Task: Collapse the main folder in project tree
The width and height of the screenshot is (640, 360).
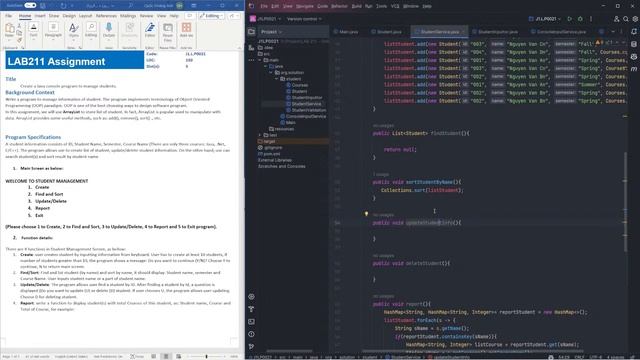Action: 260,60
